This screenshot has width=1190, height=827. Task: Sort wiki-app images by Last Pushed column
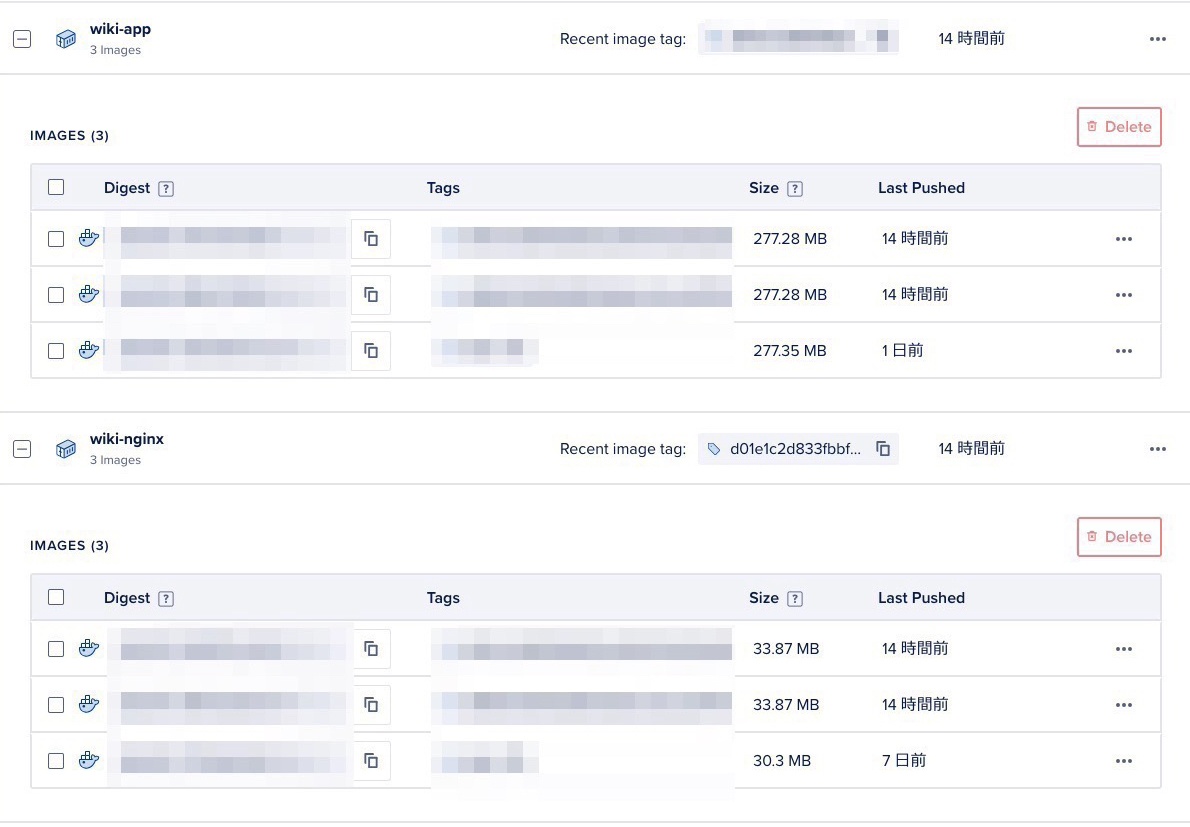(921, 188)
